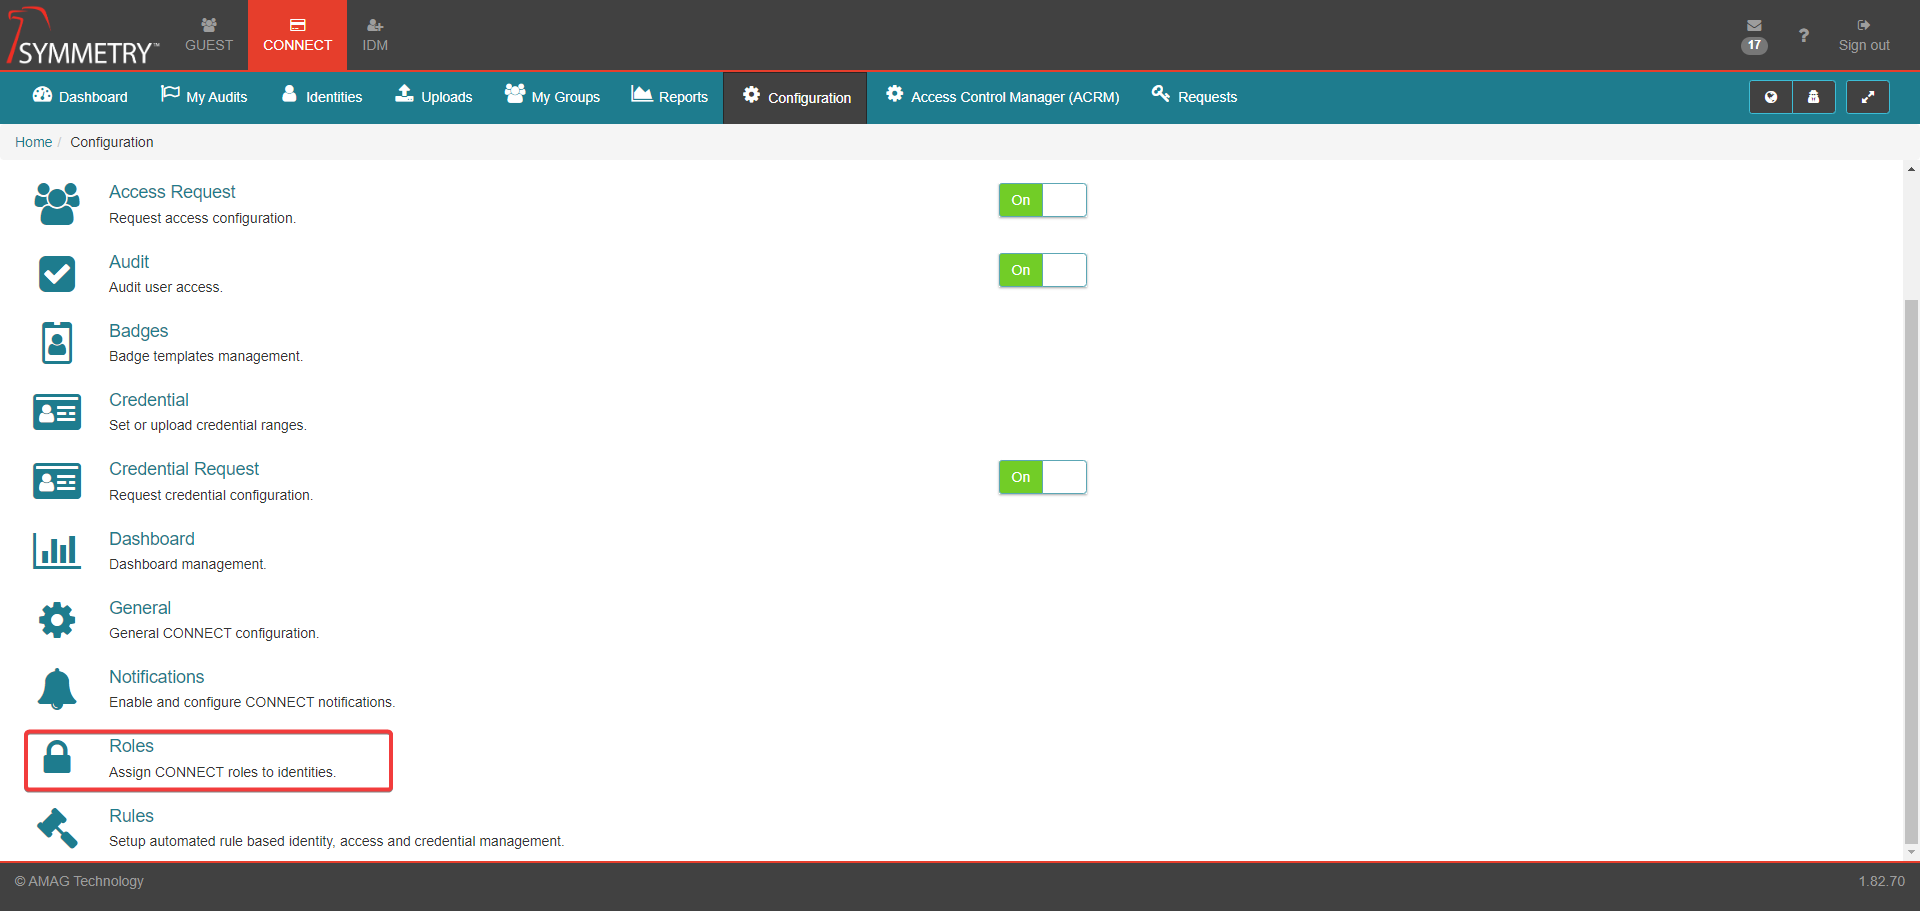This screenshot has height=911, width=1920.
Task: Click the vertical scrollbar thumb
Action: tap(1911, 572)
